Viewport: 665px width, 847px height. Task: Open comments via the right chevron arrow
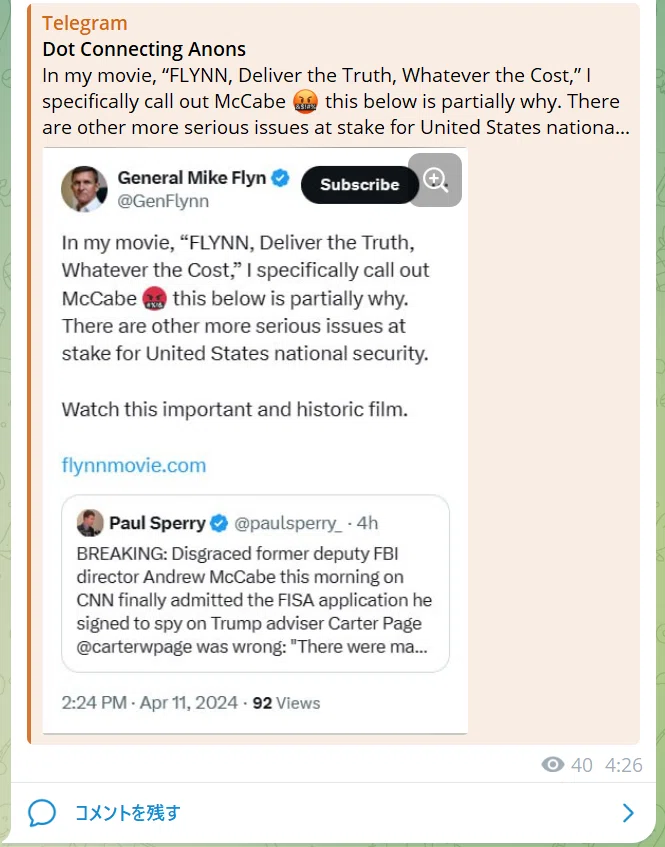pos(628,812)
